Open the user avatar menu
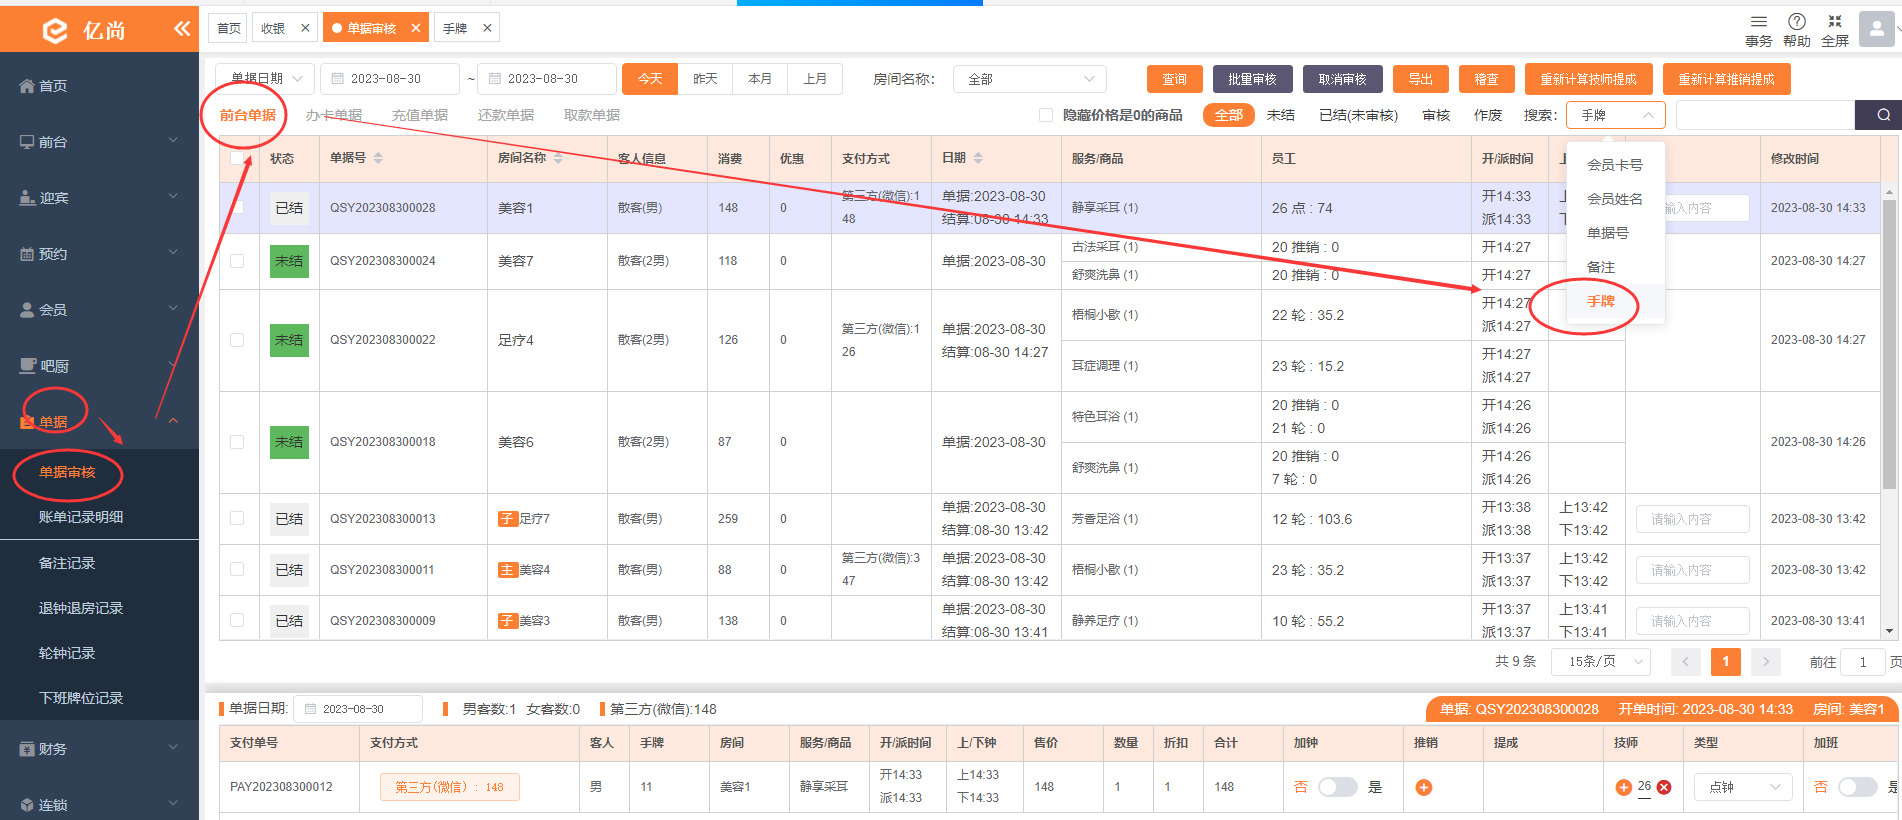 (1876, 29)
